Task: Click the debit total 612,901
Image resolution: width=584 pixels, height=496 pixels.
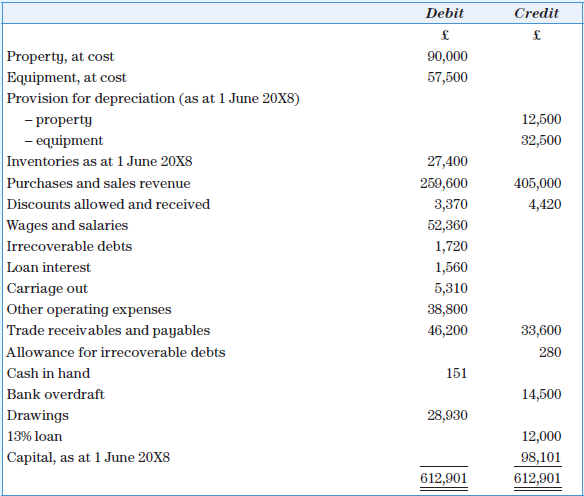Action: 444,478
